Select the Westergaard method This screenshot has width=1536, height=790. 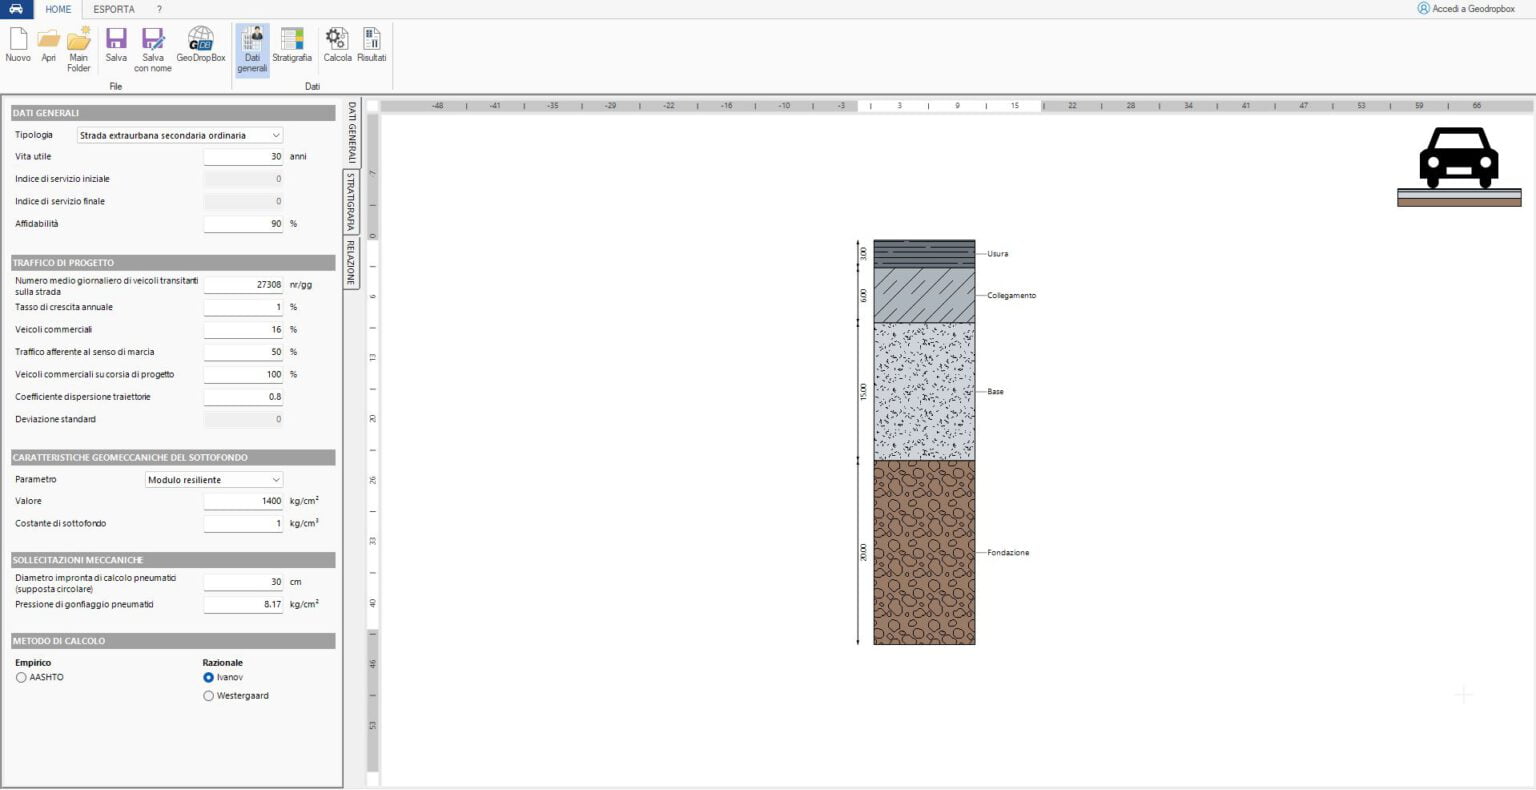point(208,695)
